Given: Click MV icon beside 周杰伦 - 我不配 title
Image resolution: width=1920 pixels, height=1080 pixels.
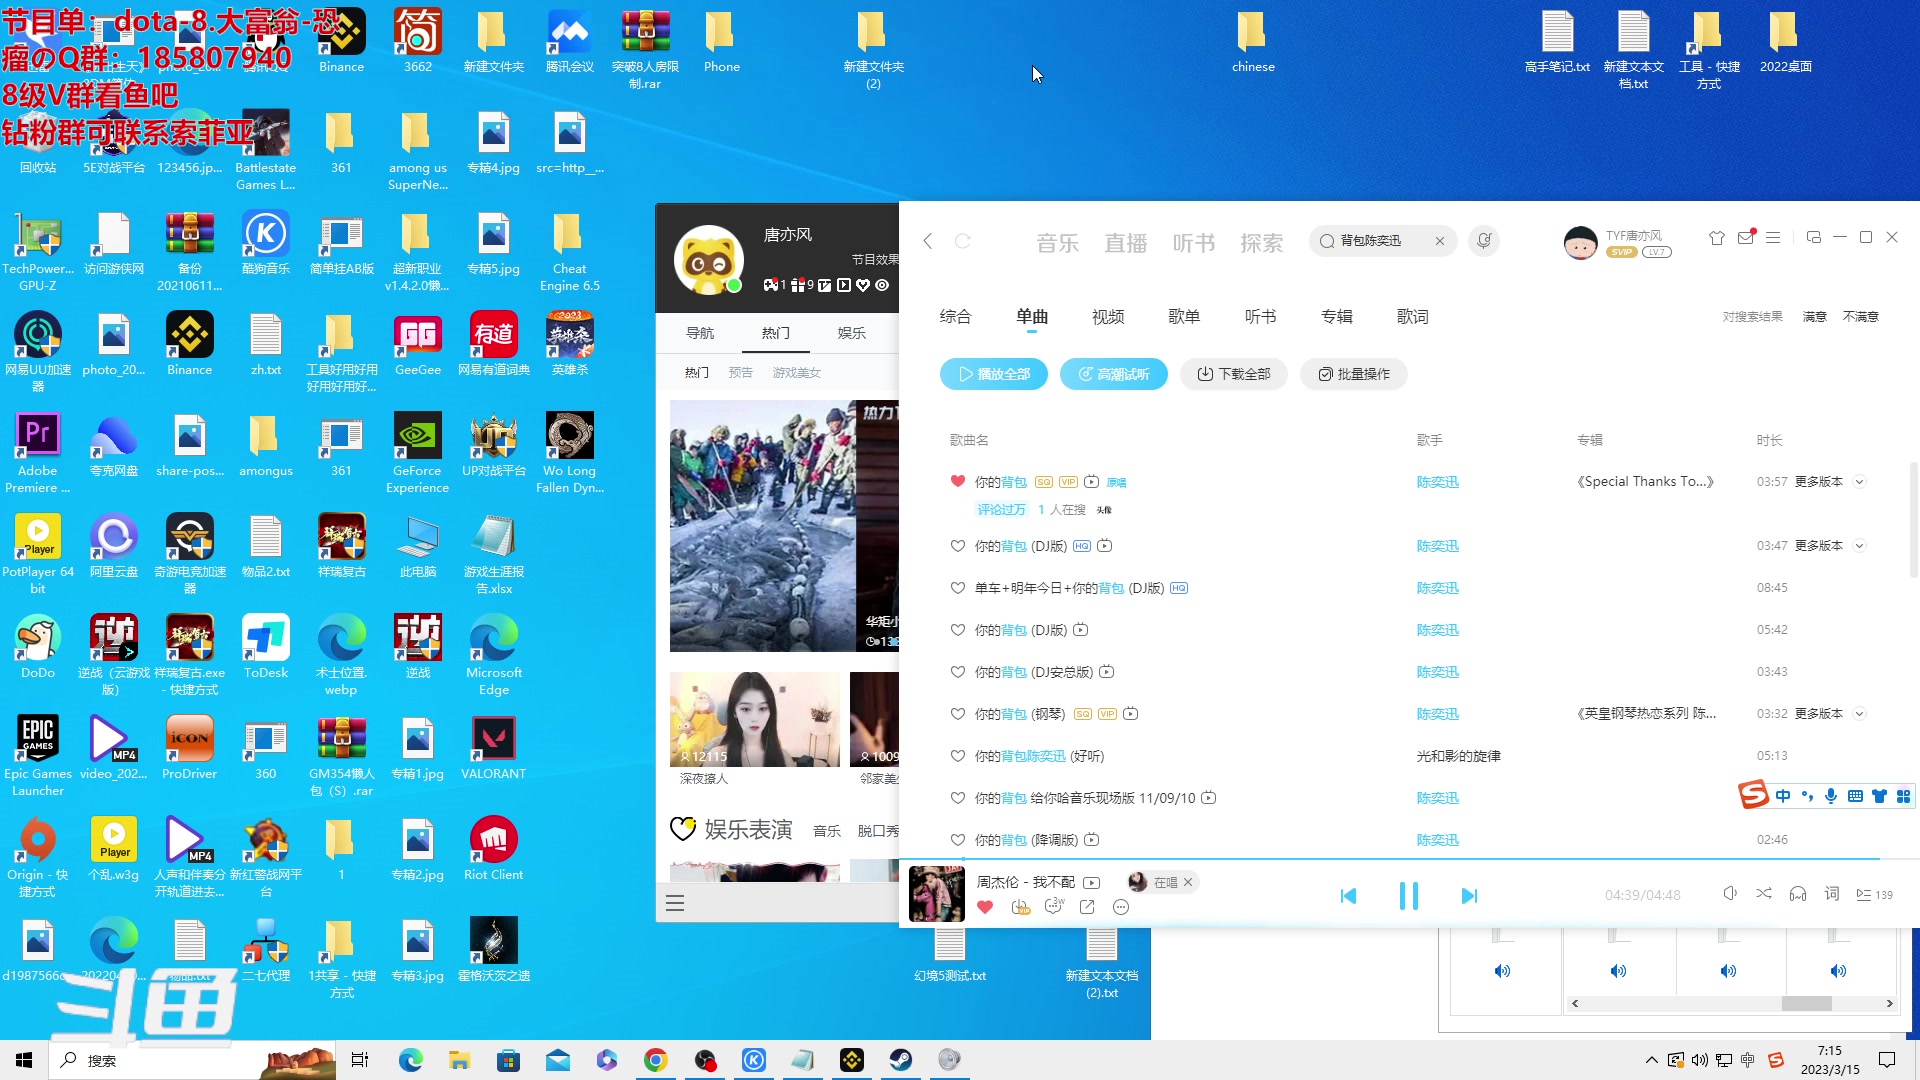Looking at the screenshot, I should pyautogui.click(x=1092, y=882).
